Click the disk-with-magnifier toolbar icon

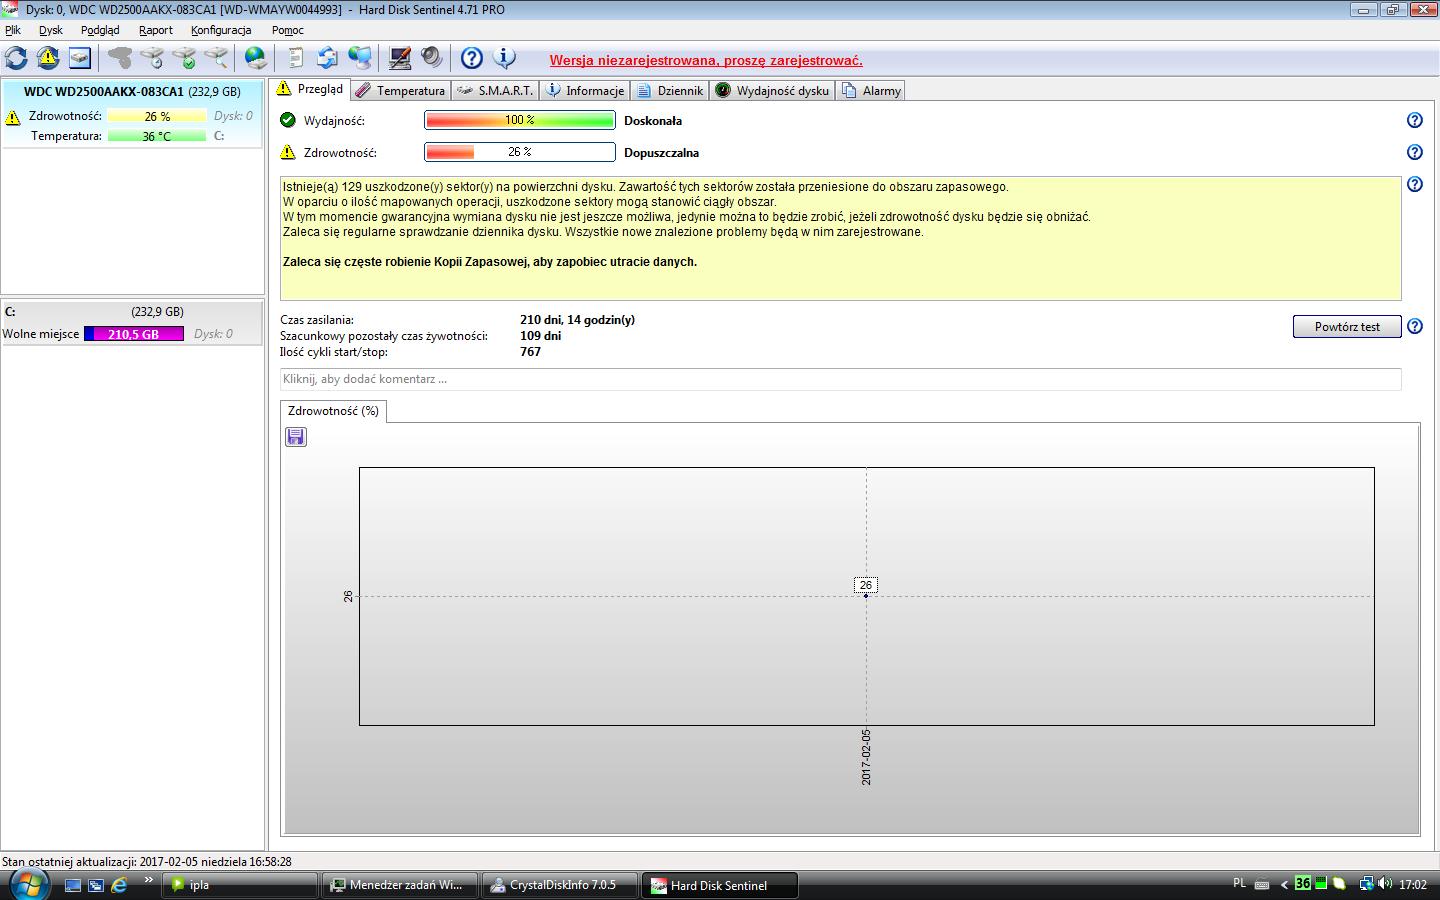point(216,58)
